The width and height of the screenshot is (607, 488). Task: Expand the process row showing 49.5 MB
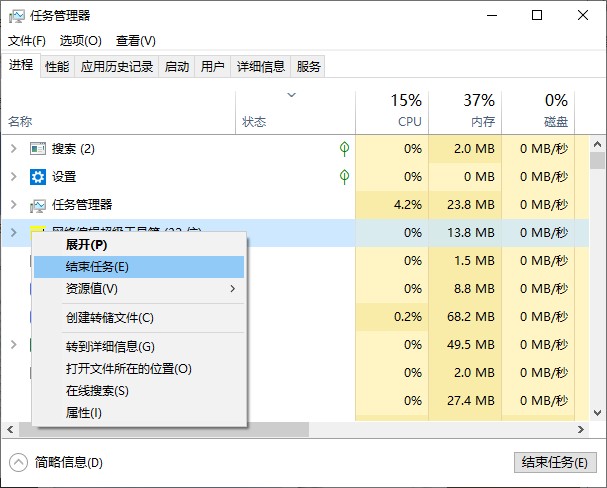click(14, 344)
